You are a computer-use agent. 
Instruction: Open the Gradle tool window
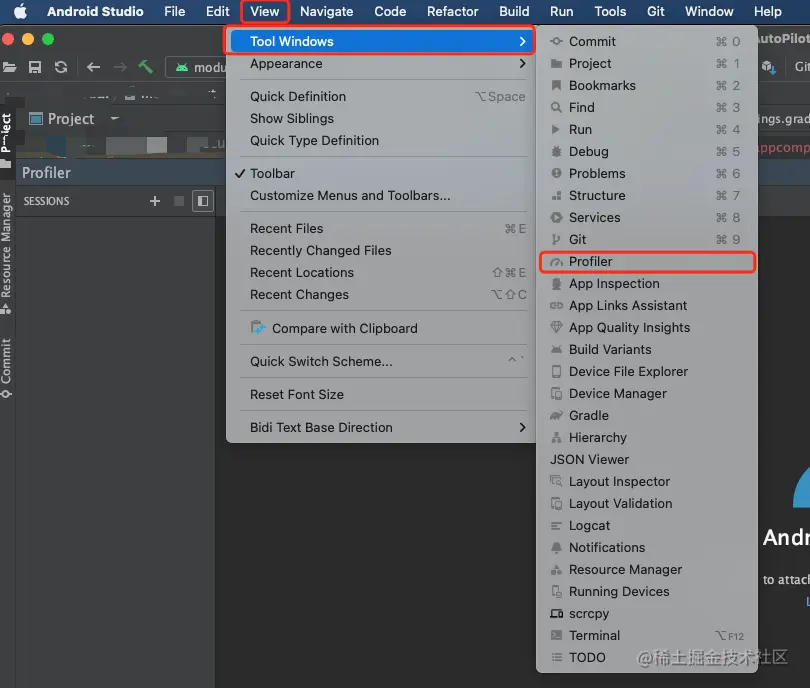click(x=647, y=415)
